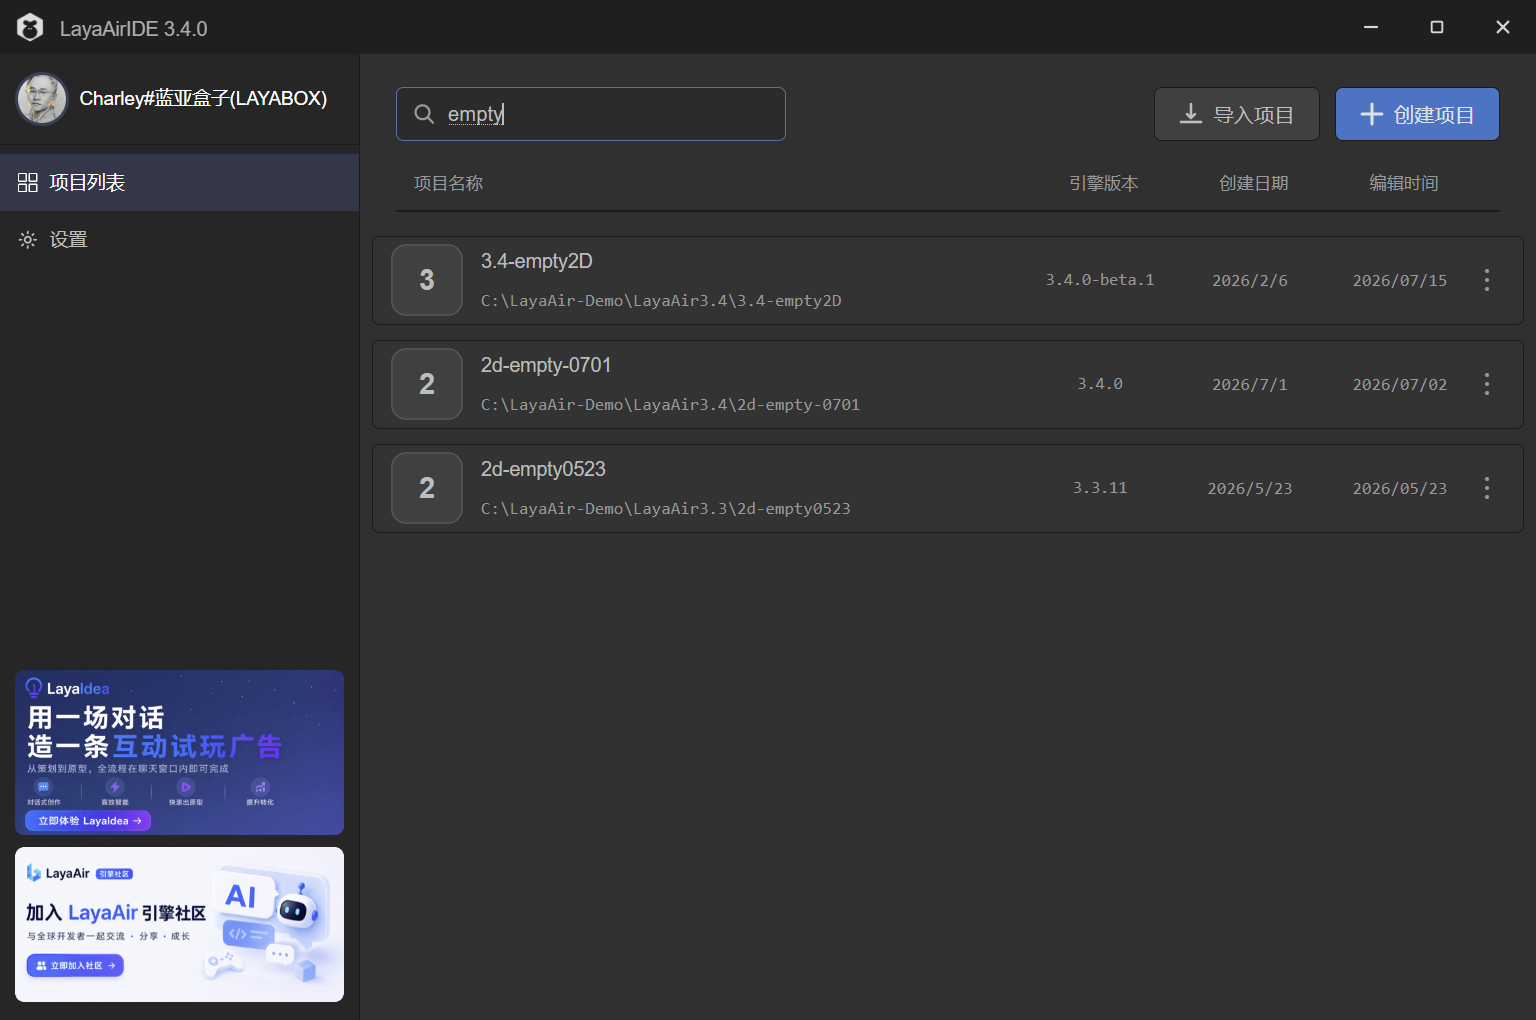The height and width of the screenshot is (1020, 1536).
Task: Click the 立即加入社区 join button
Action: pyautogui.click(x=75, y=966)
